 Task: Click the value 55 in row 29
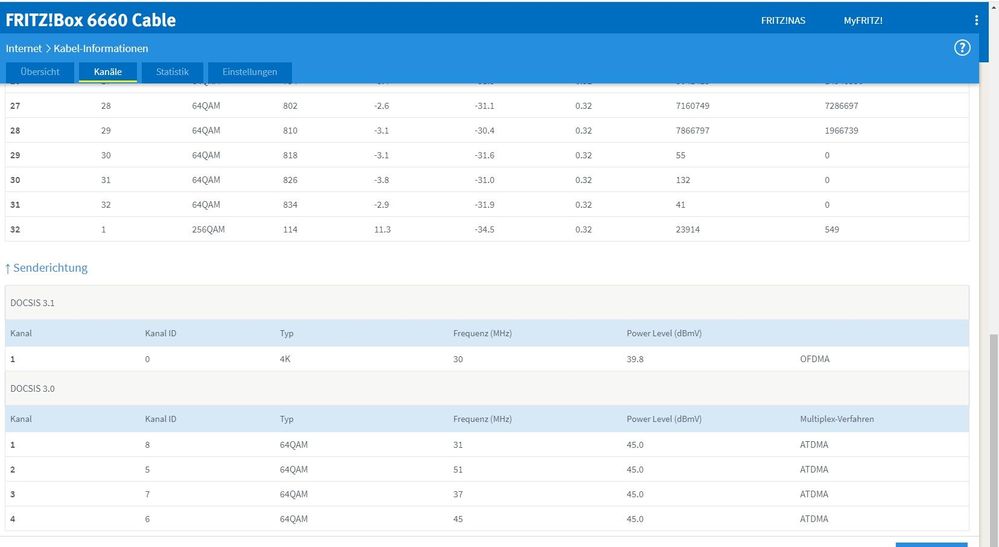[x=681, y=155]
